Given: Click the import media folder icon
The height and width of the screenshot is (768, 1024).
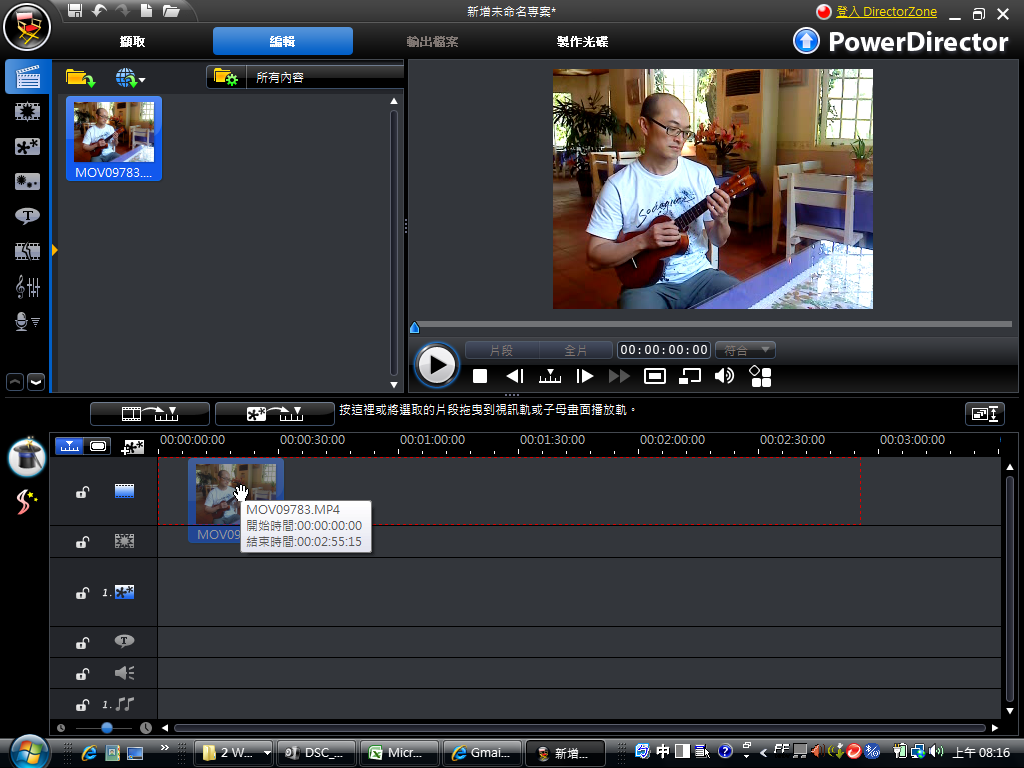Looking at the screenshot, I should (80, 77).
